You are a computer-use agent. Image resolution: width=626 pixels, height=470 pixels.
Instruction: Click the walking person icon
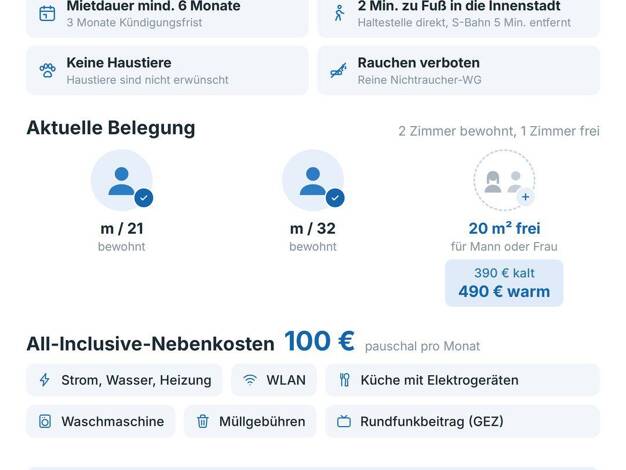tap(339, 13)
